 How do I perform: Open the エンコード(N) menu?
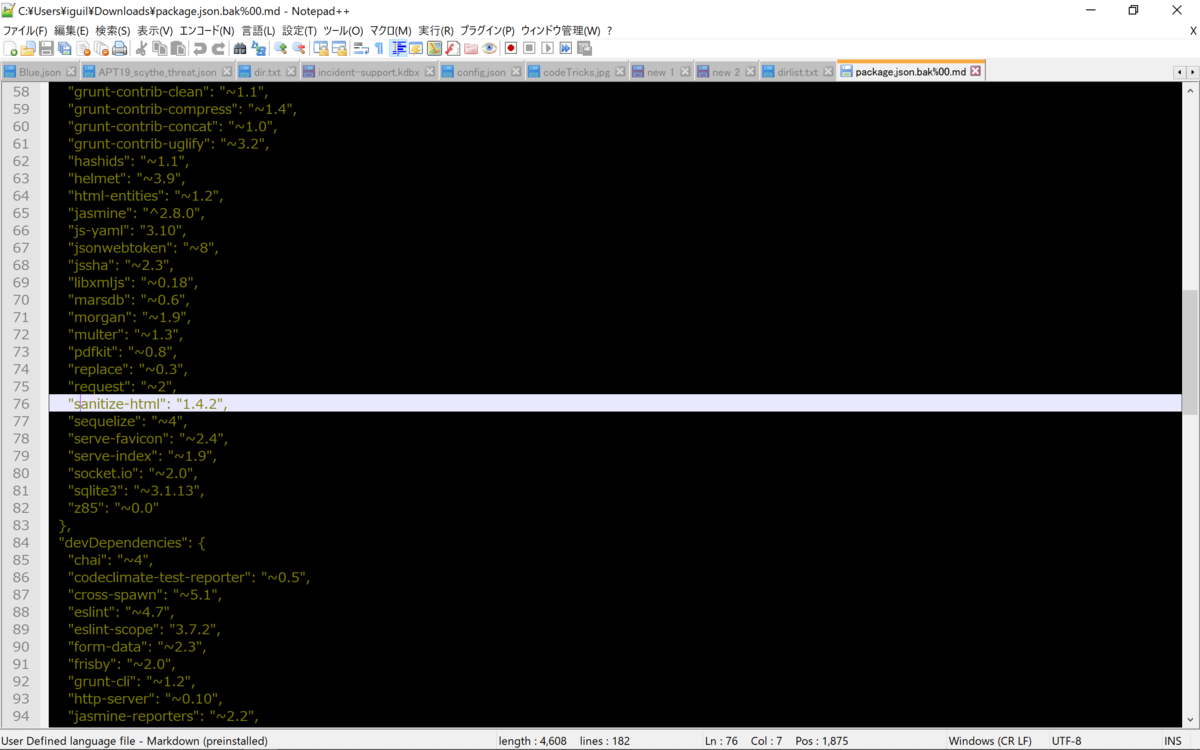point(206,31)
